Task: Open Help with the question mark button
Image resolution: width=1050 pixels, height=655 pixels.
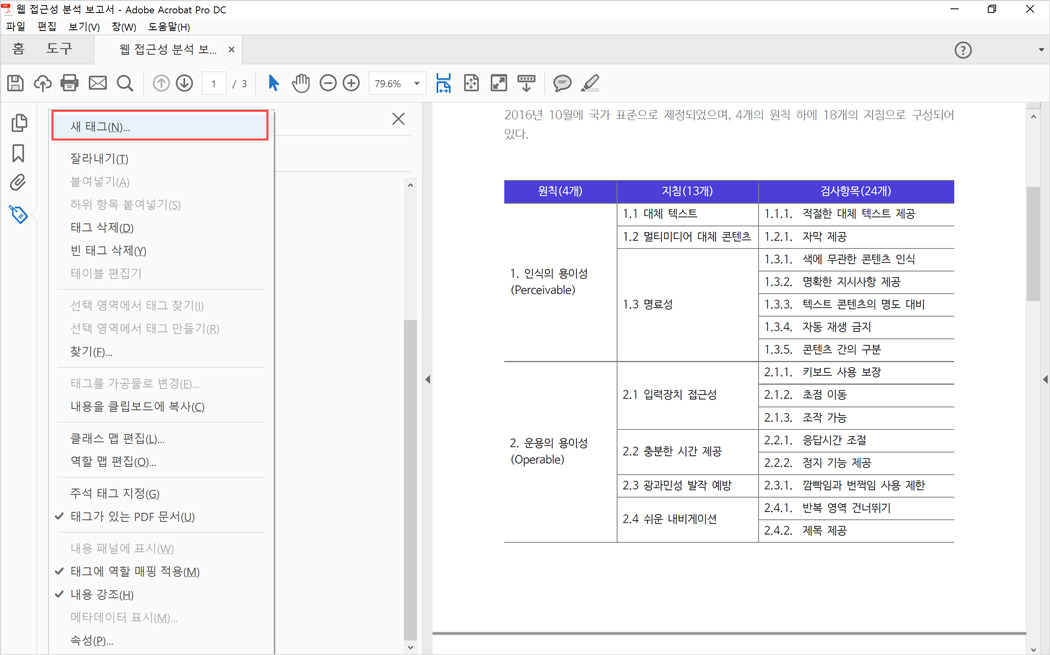Action: [962, 49]
